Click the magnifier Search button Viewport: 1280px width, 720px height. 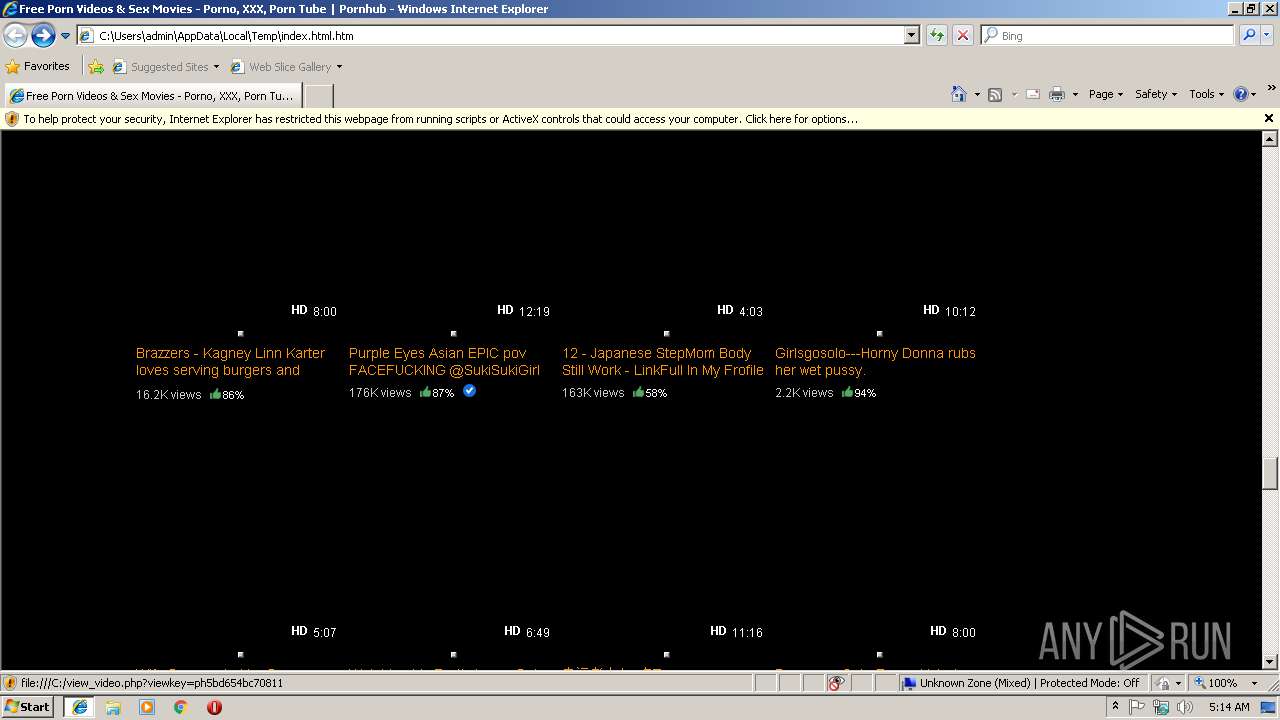[1248, 35]
